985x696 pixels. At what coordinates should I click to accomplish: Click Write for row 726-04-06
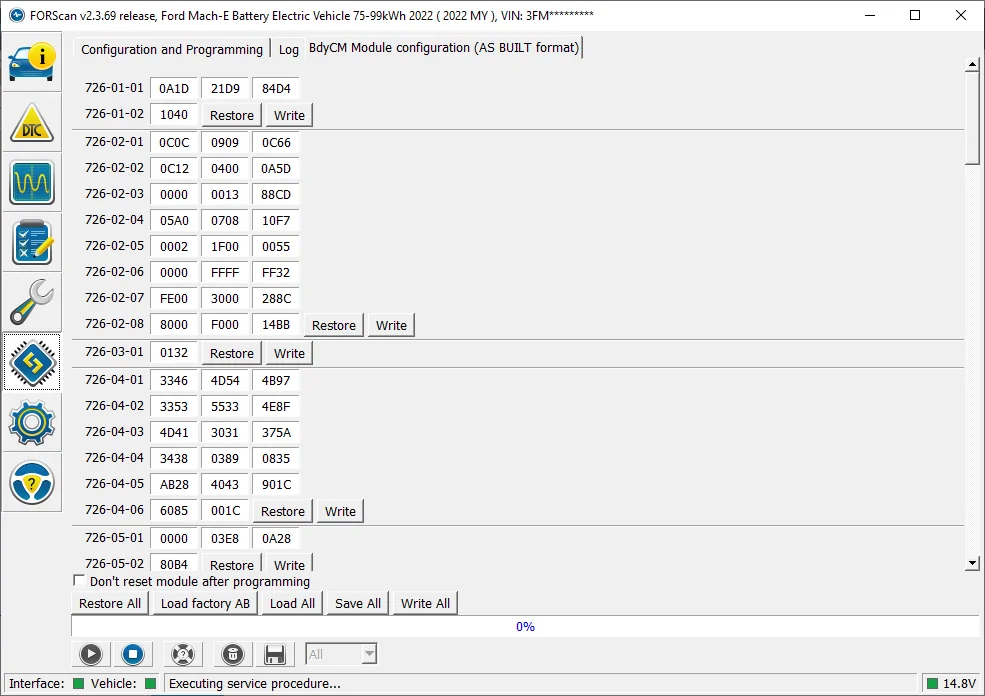pyautogui.click(x=340, y=511)
